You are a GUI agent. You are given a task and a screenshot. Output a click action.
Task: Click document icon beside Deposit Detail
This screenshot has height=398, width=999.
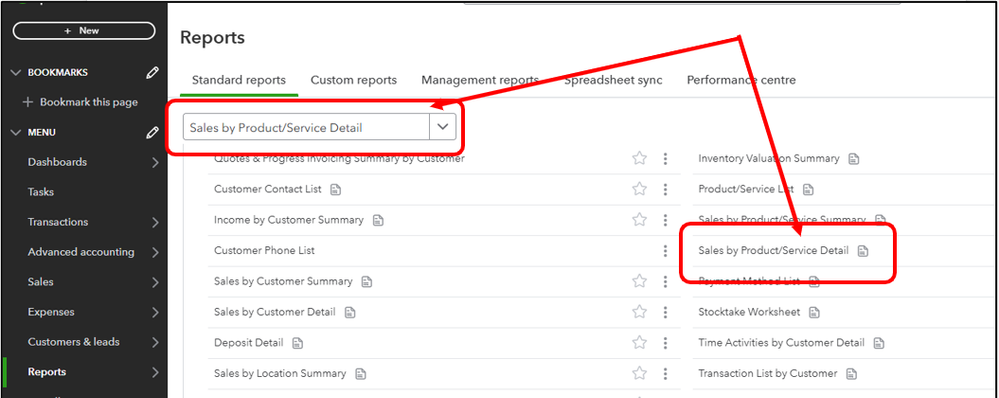point(298,343)
